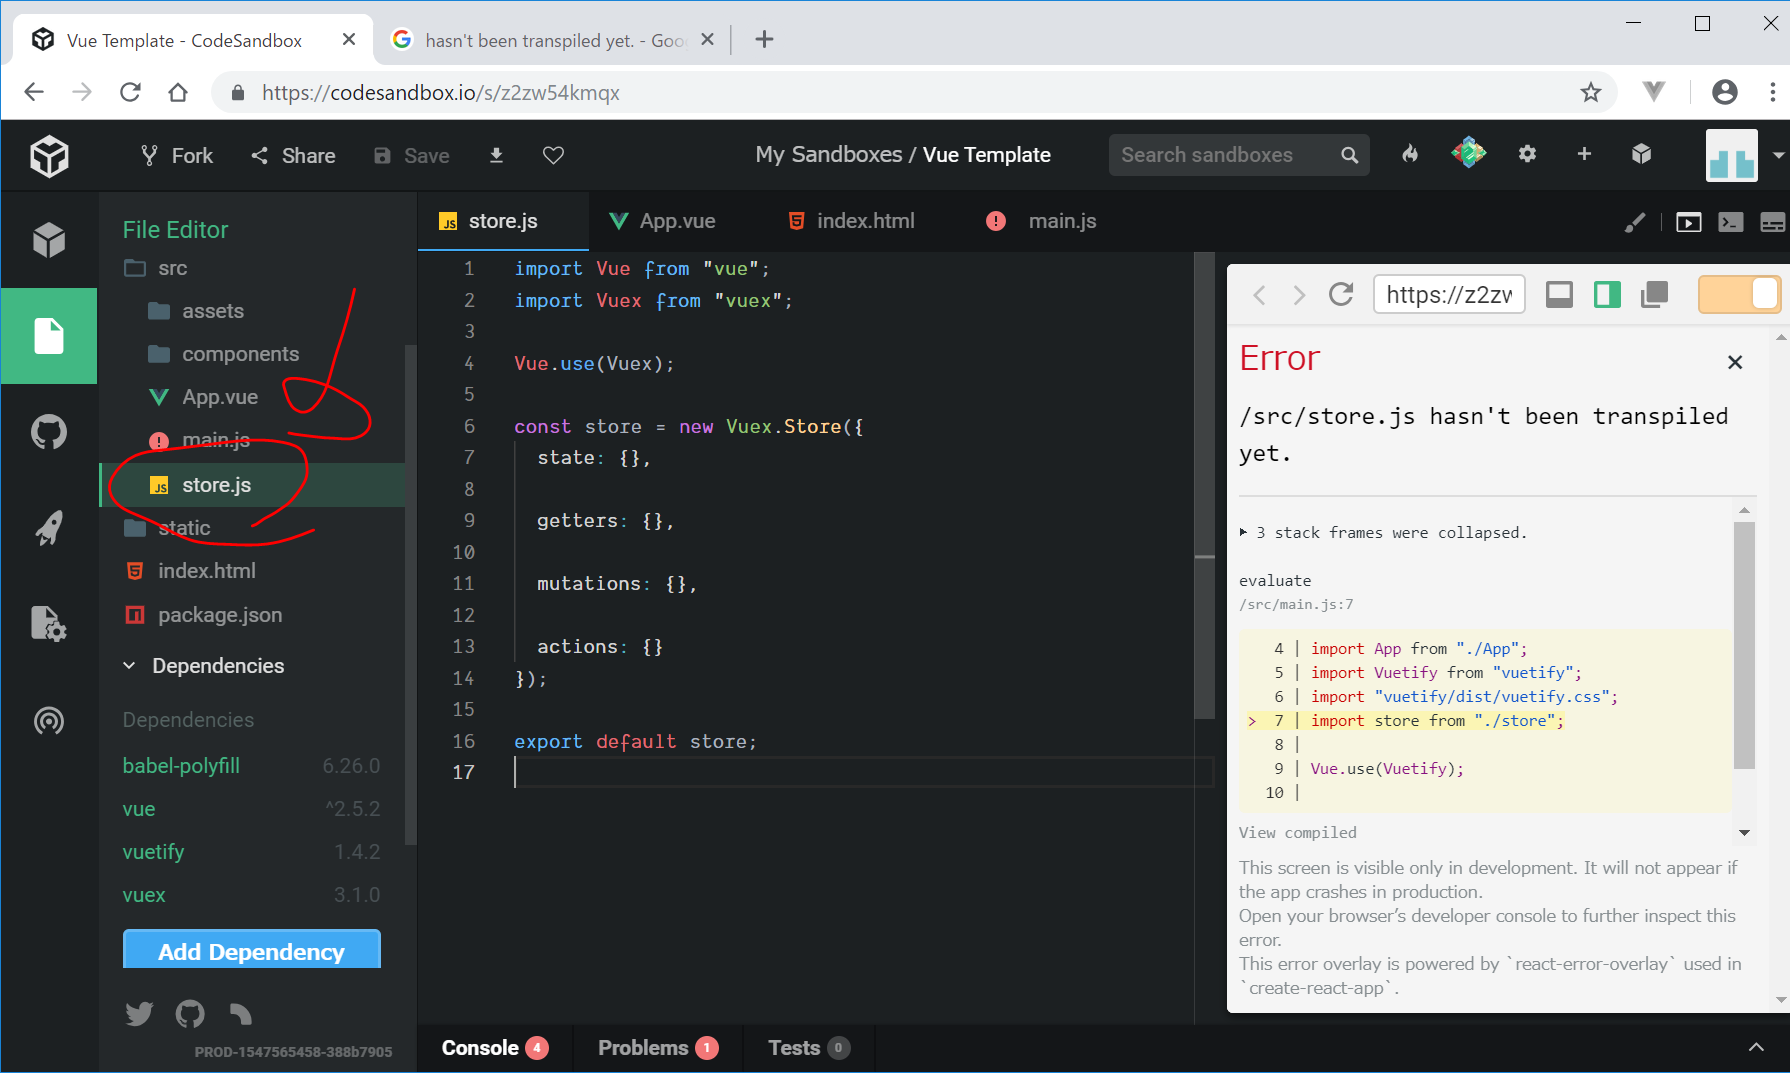The width and height of the screenshot is (1790, 1073).
Task: Open the Deployment rocket panel
Action: click(x=48, y=528)
